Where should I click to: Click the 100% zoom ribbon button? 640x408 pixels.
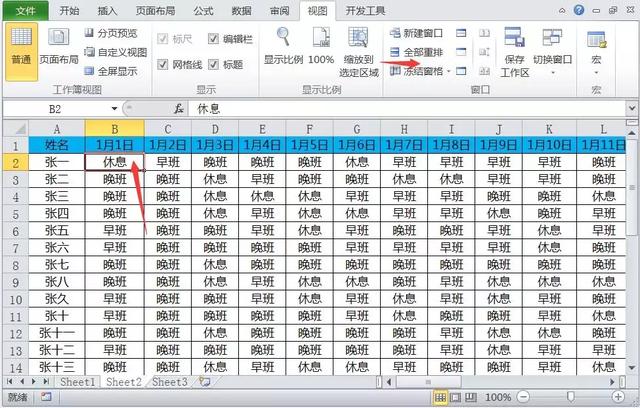(x=321, y=46)
